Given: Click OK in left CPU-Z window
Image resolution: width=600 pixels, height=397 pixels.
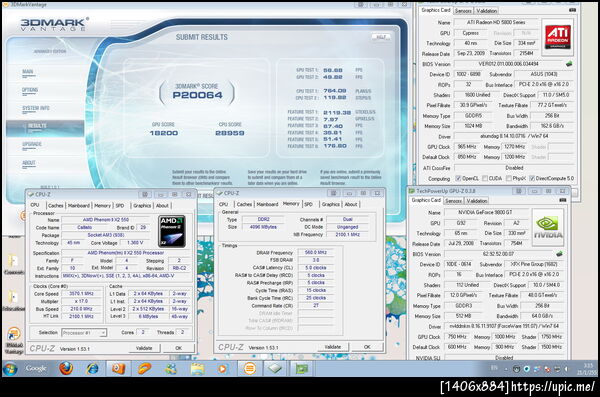Looking at the screenshot, I should (178, 348).
